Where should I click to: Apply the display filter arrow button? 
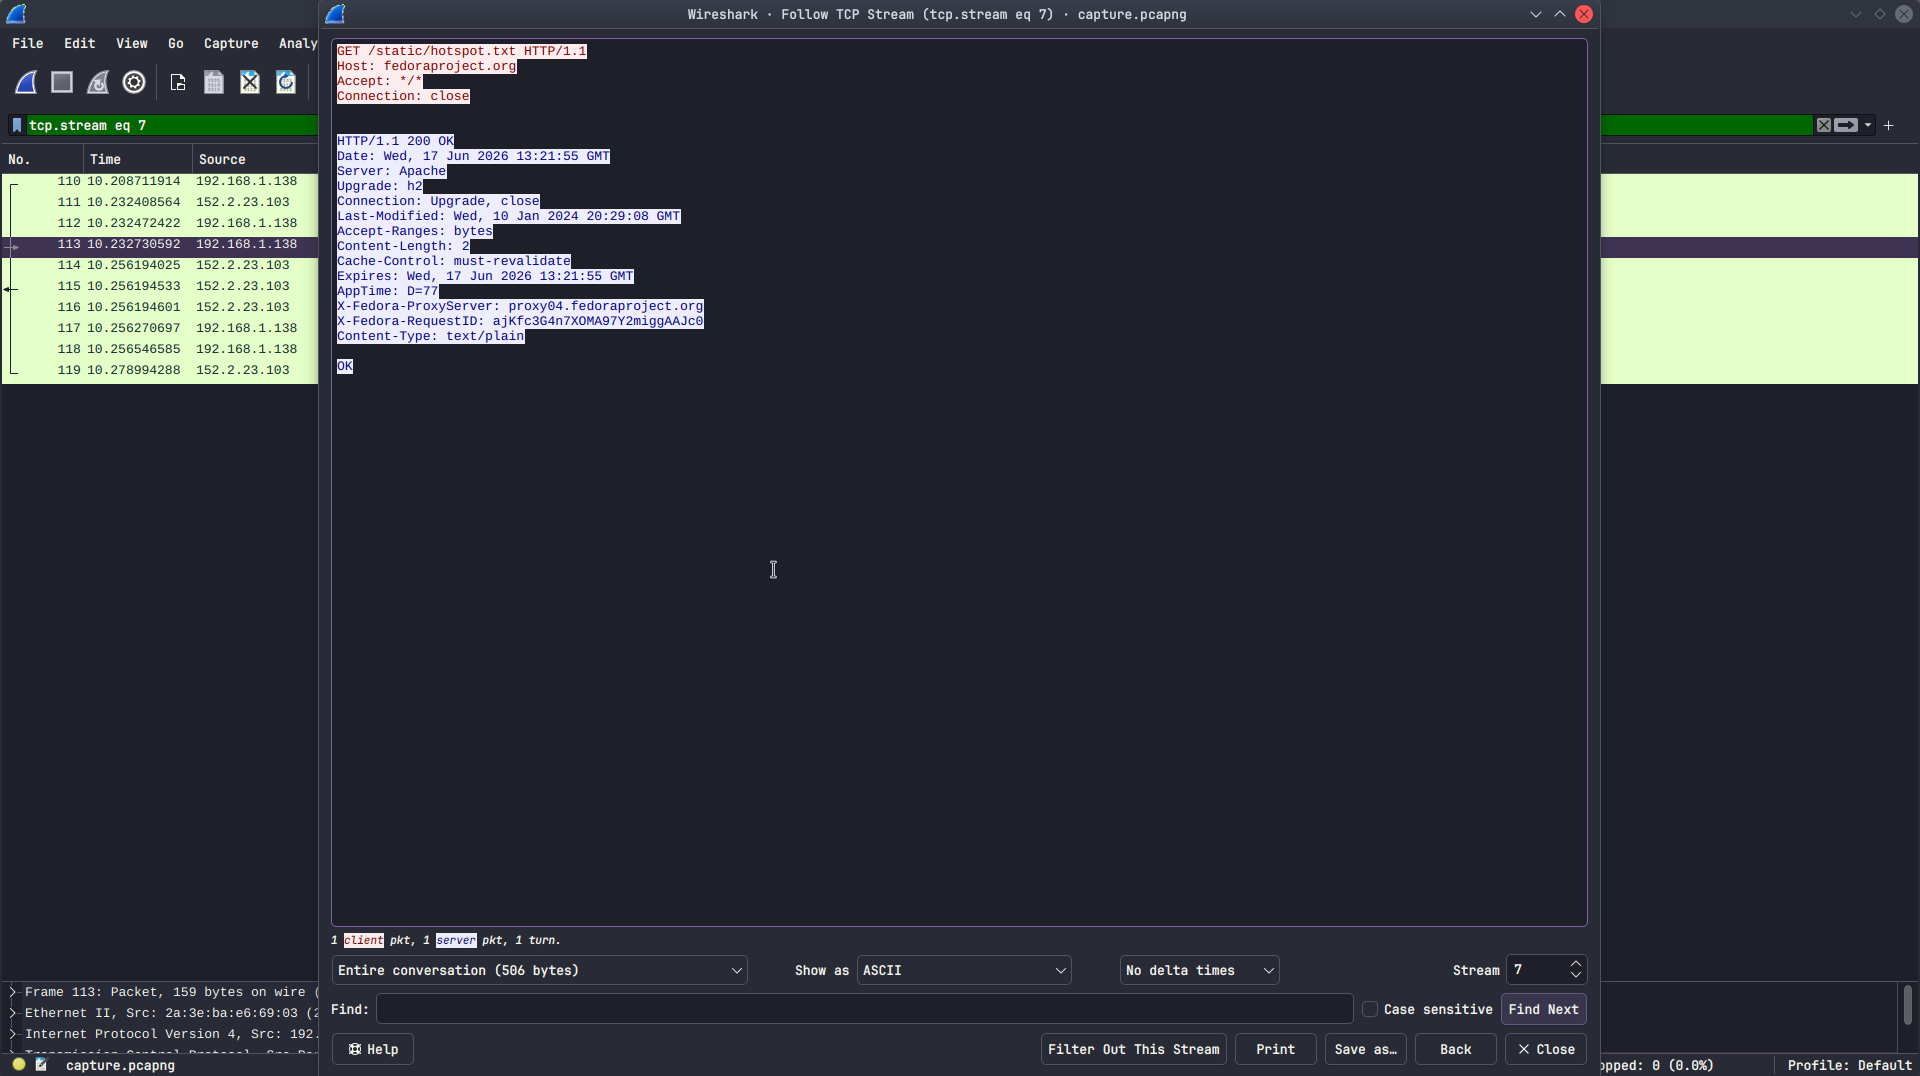[1846, 125]
